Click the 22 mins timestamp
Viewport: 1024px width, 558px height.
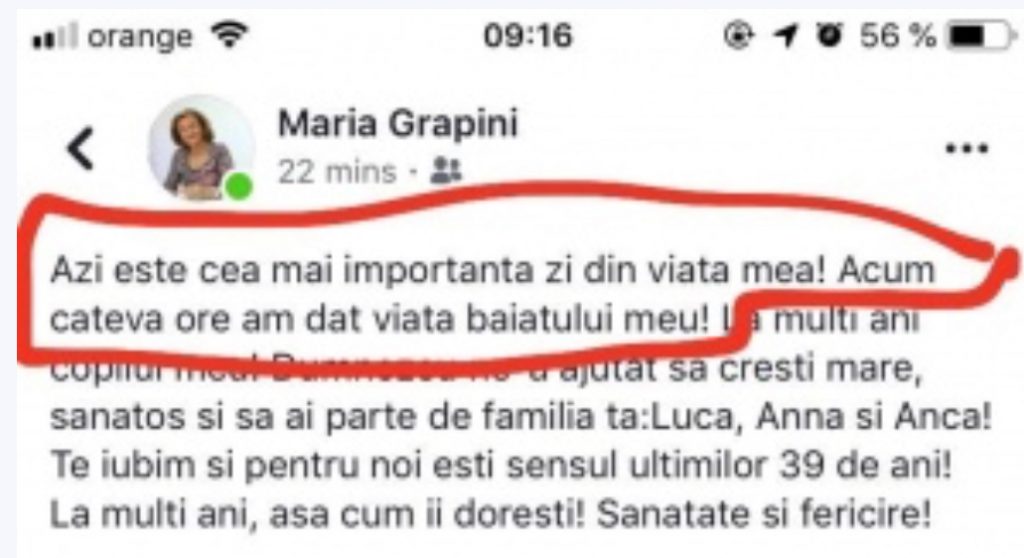point(337,172)
